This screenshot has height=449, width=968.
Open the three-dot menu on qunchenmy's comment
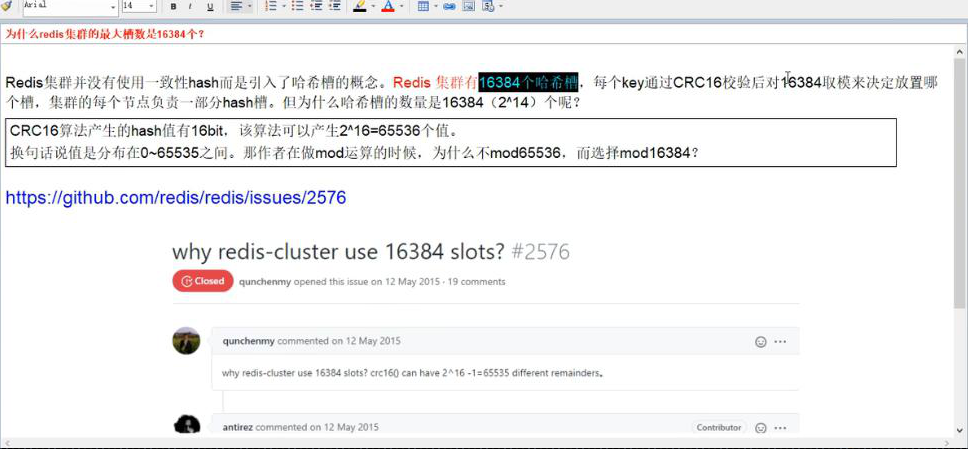[x=780, y=342]
